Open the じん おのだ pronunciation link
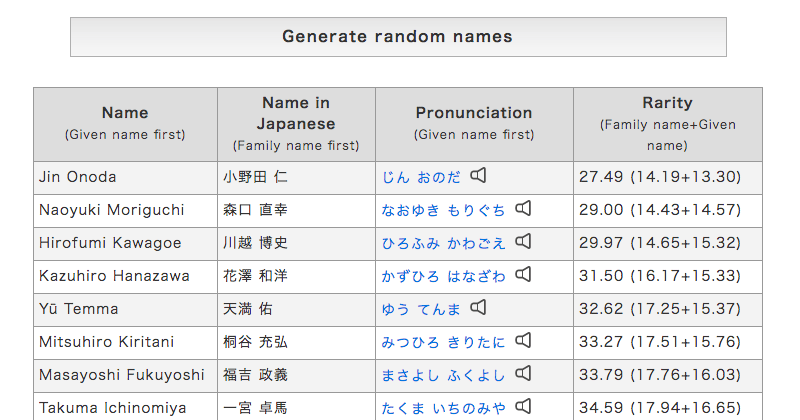Viewport: 800px width, 420px height. (x=421, y=177)
